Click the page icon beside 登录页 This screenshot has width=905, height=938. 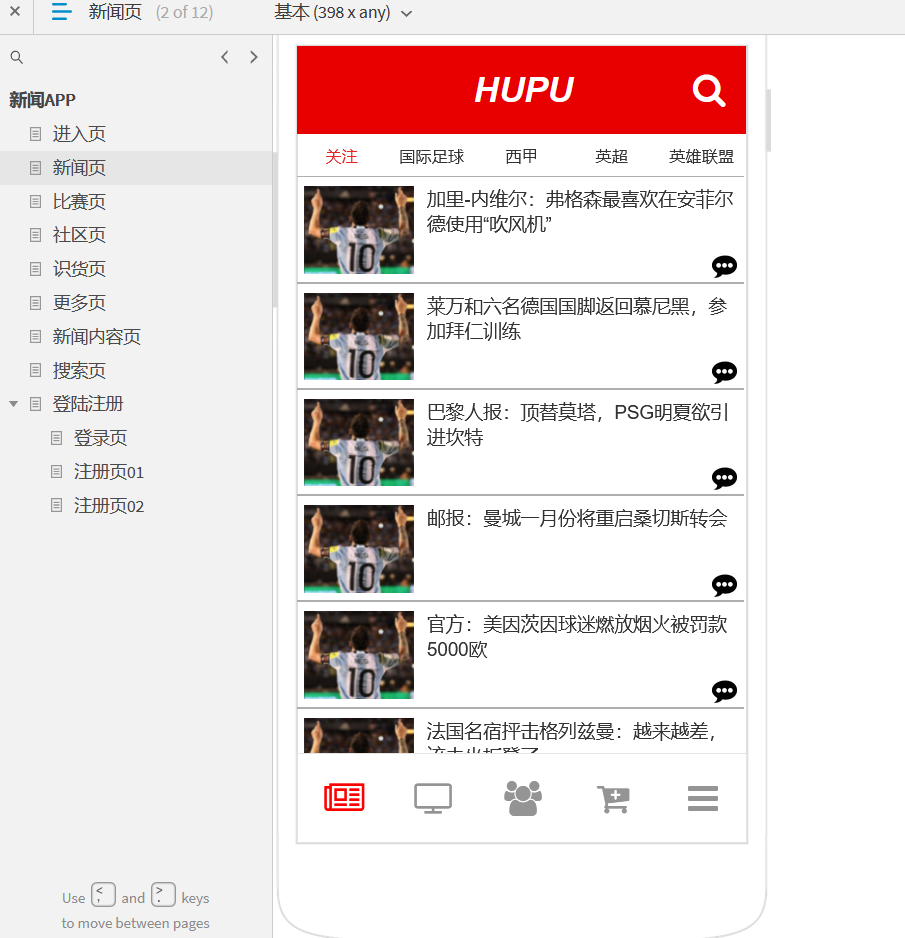coord(57,438)
